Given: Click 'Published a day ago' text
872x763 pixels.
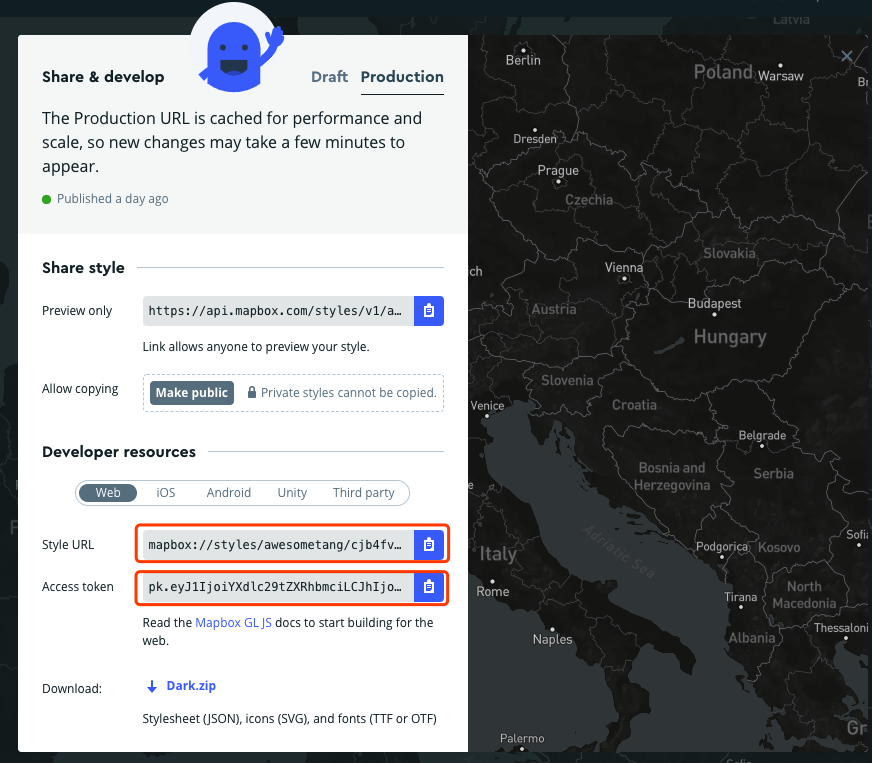Looking at the screenshot, I should point(112,199).
